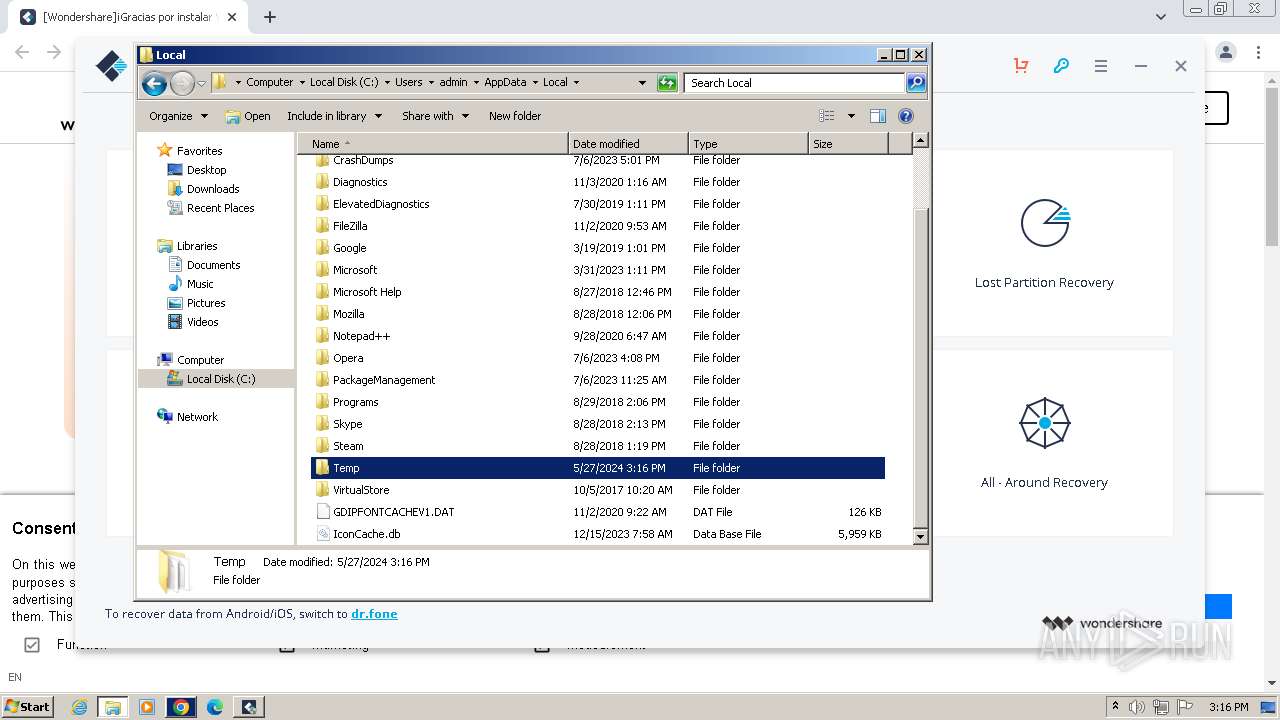1280x720 pixels.
Task: Toggle the preview pane icon
Action: coord(878,116)
